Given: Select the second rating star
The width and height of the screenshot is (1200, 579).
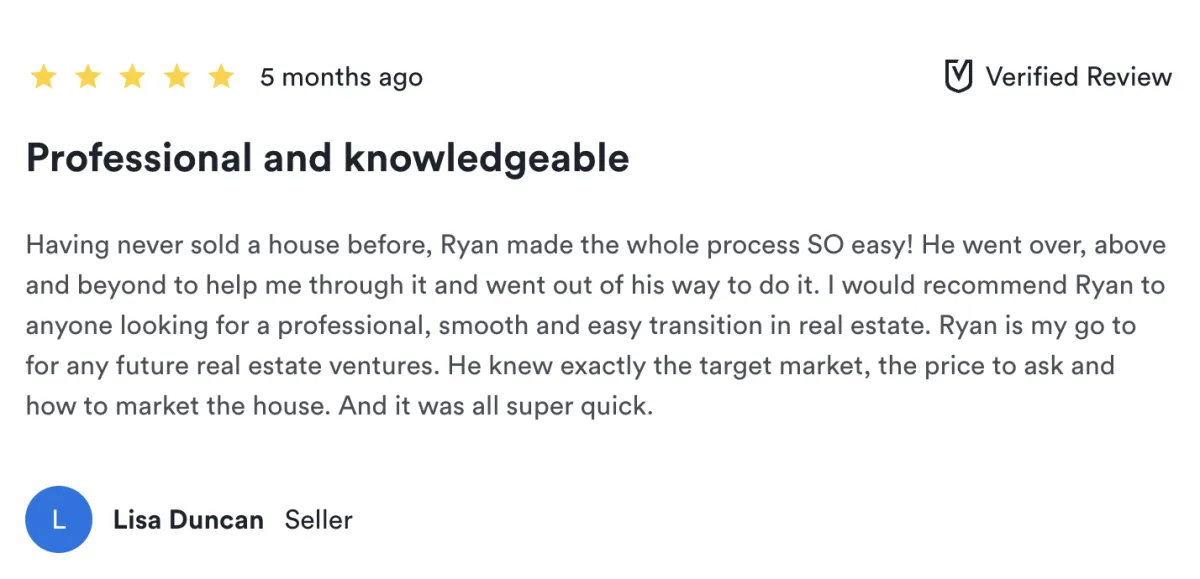Looking at the screenshot, I should tap(88, 77).
